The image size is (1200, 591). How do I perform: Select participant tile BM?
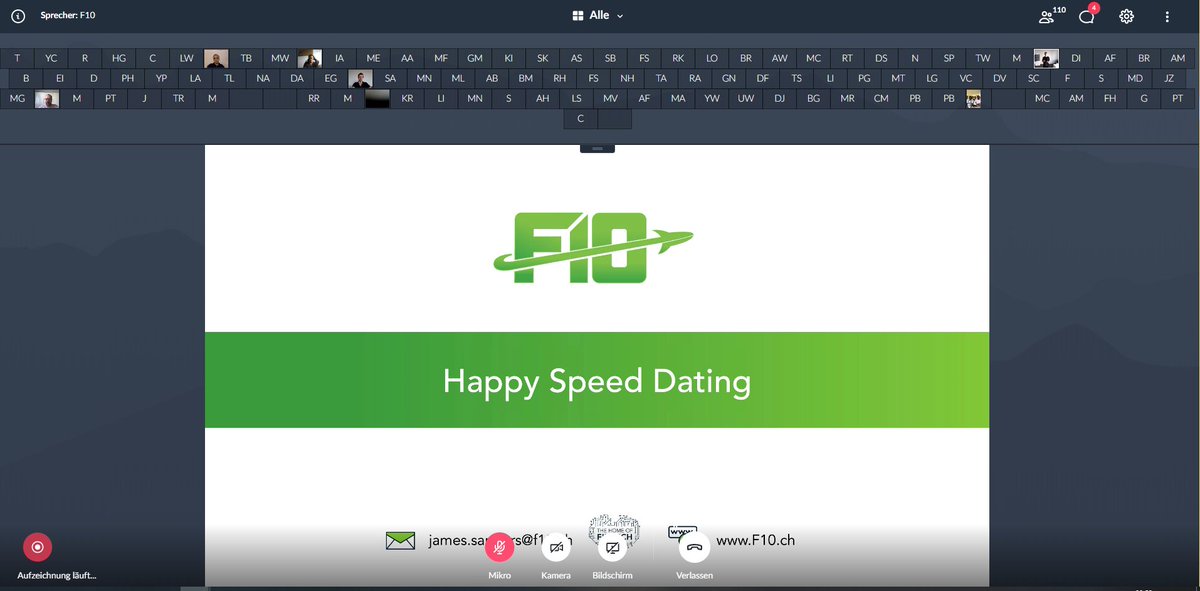click(x=526, y=78)
